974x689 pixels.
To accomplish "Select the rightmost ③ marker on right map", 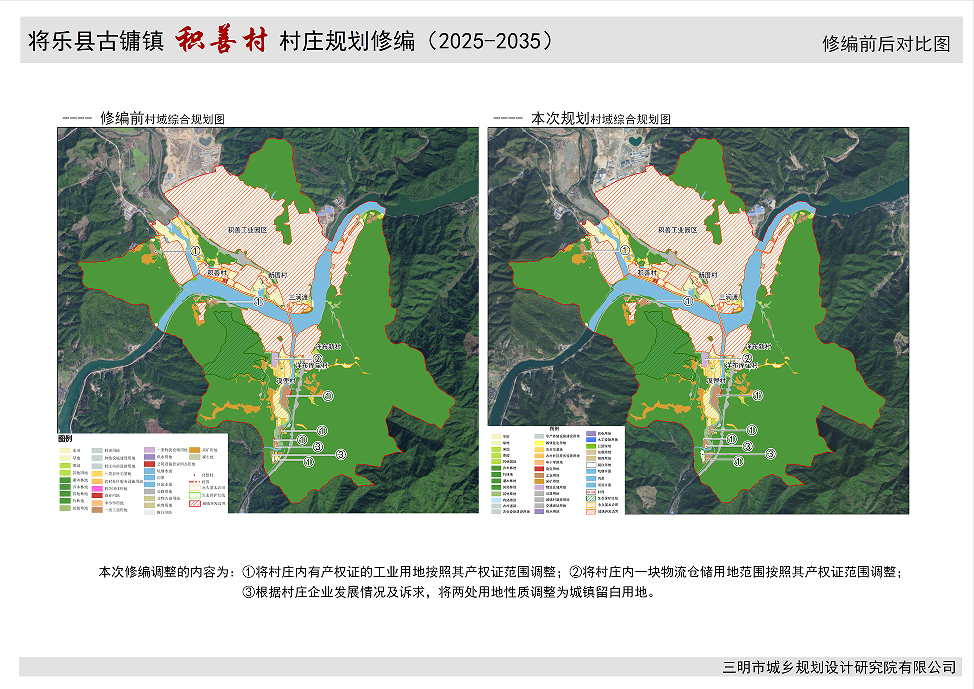I will coord(772,453).
